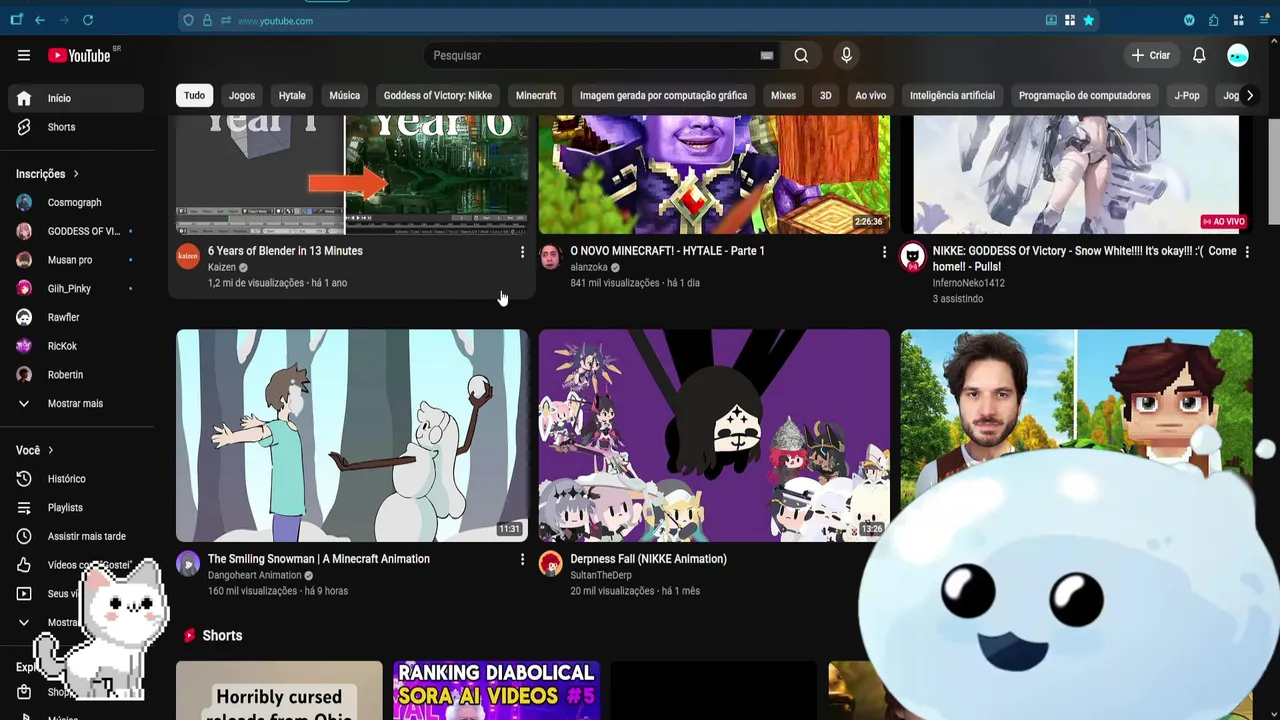
Task: Expand the Inscrições section chevron
Action: pyautogui.click(x=75, y=174)
